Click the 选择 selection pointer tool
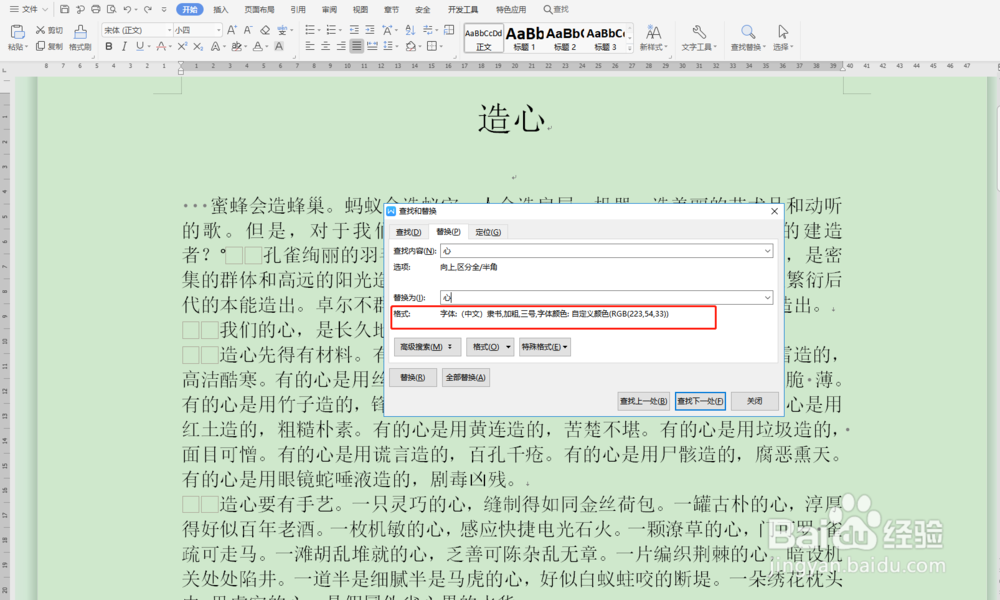Image resolution: width=1000 pixels, height=600 pixels. (783, 38)
